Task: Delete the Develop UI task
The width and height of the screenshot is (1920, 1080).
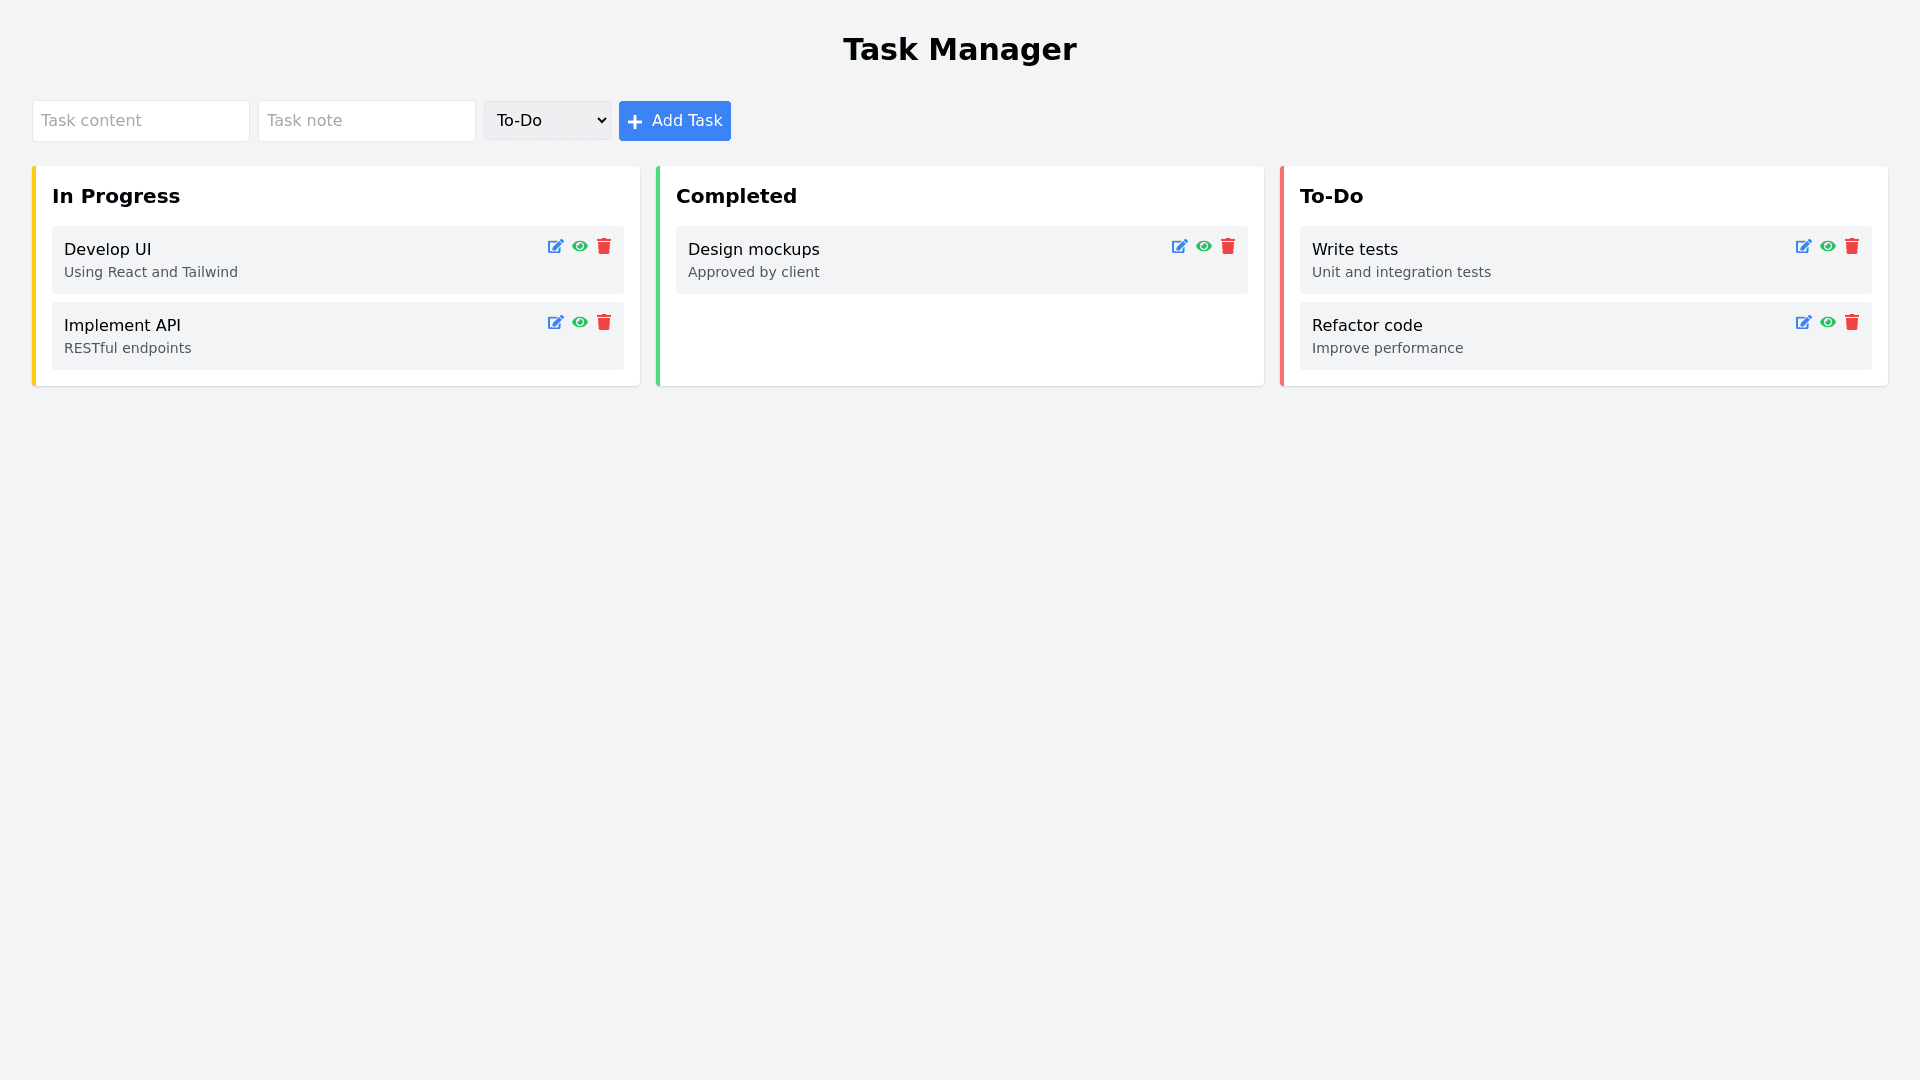Action: pyautogui.click(x=604, y=246)
